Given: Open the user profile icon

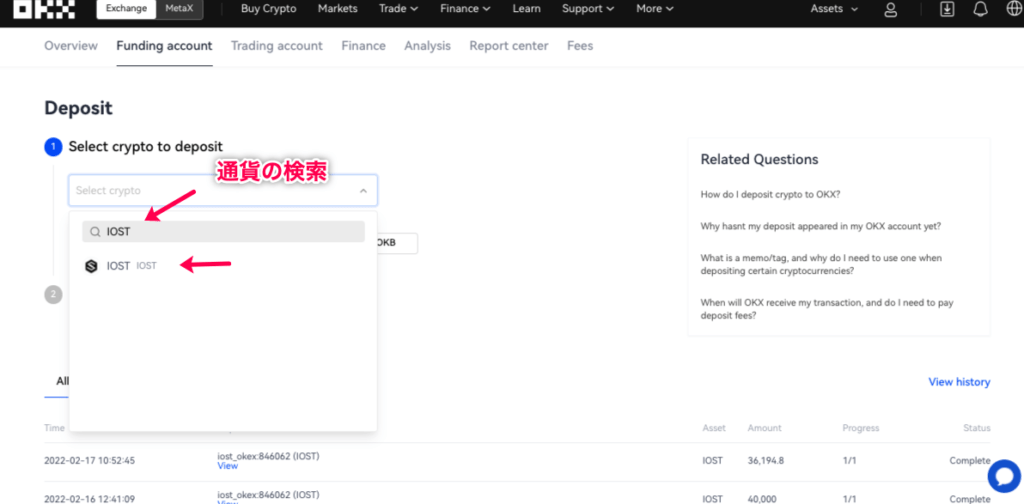Looking at the screenshot, I should pyautogui.click(x=891, y=9).
